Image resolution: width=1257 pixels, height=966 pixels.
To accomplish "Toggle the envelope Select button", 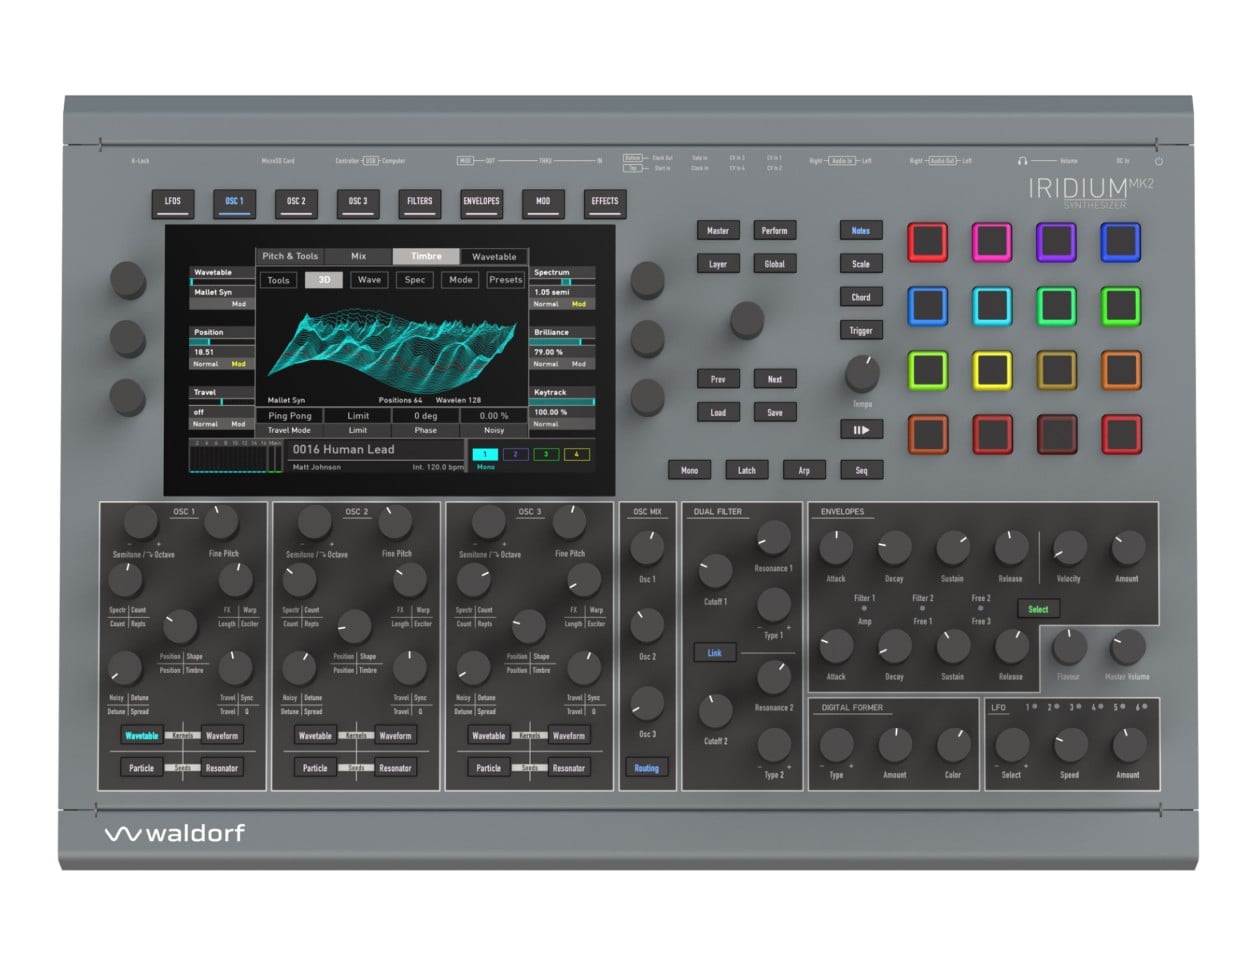I will (1038, 609).
